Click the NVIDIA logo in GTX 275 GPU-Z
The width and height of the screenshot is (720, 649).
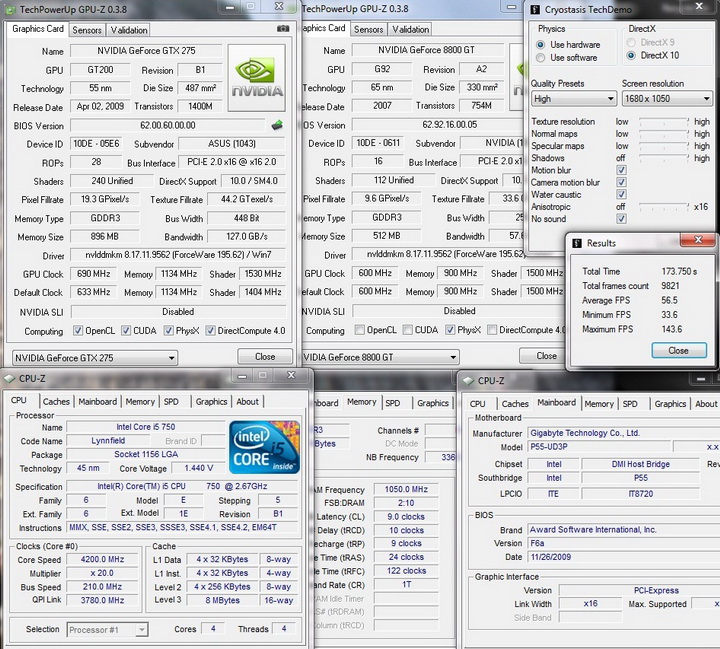tap(257, 78)
